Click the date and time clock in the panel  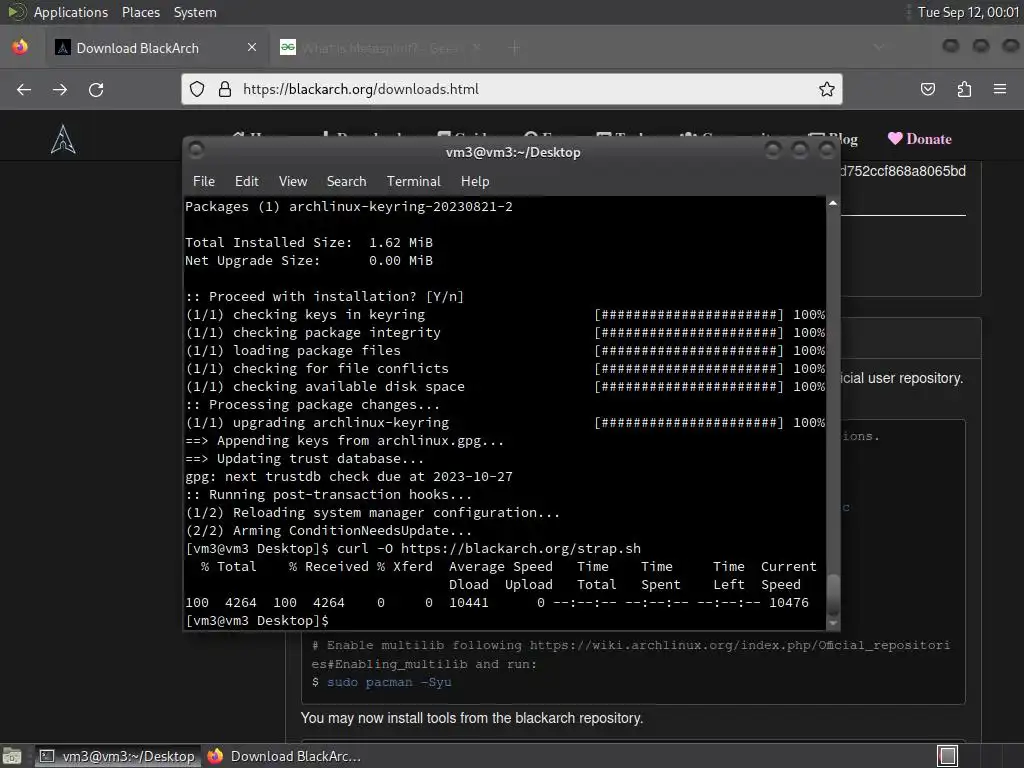[968, 12]
